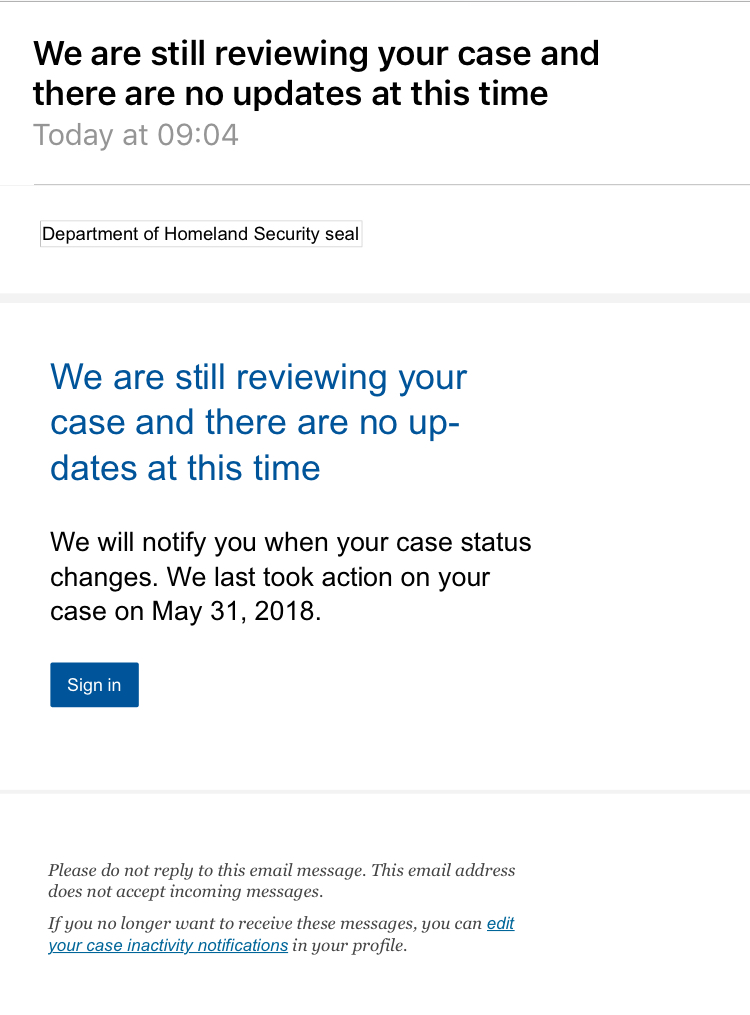This screenshot has width=750, height=1015.
Task: Click the thin separator line above the footer
Action: pyautogui.click(x=375, y=791)
